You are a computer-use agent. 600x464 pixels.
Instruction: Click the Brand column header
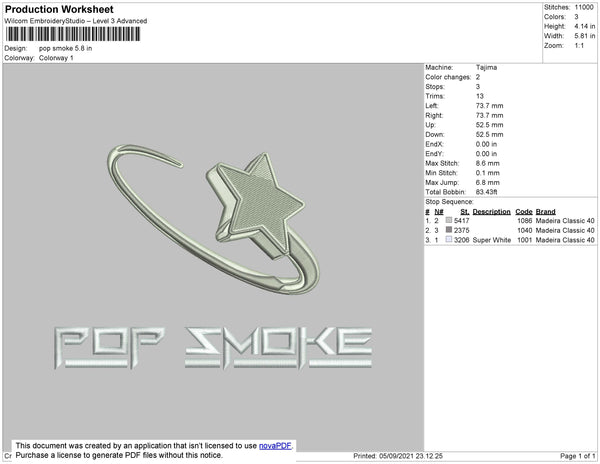click(x=546, y=212)
